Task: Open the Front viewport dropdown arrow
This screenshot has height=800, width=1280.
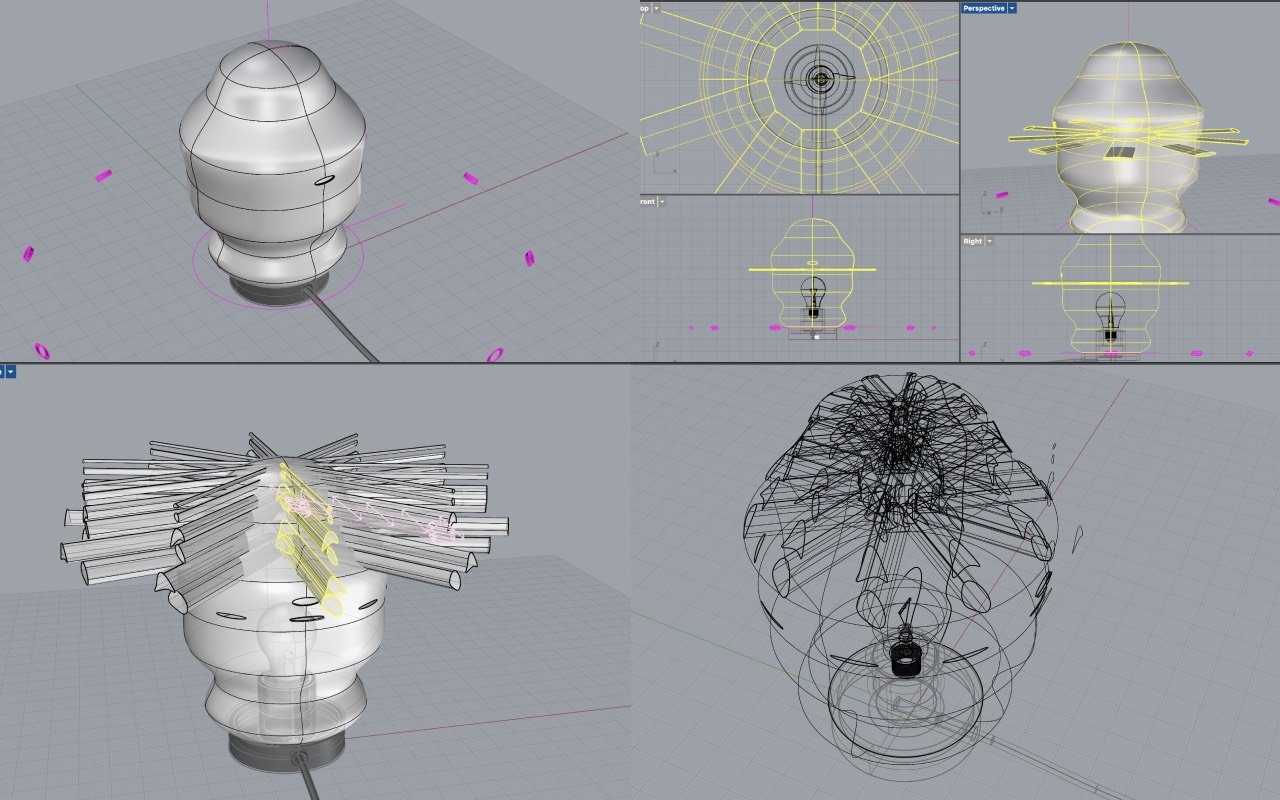Action: click(x=661, y=201)
